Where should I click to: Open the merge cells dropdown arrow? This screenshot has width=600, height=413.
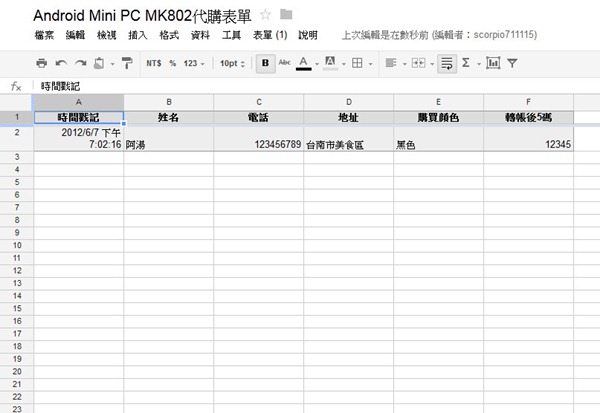click(432, 64)
